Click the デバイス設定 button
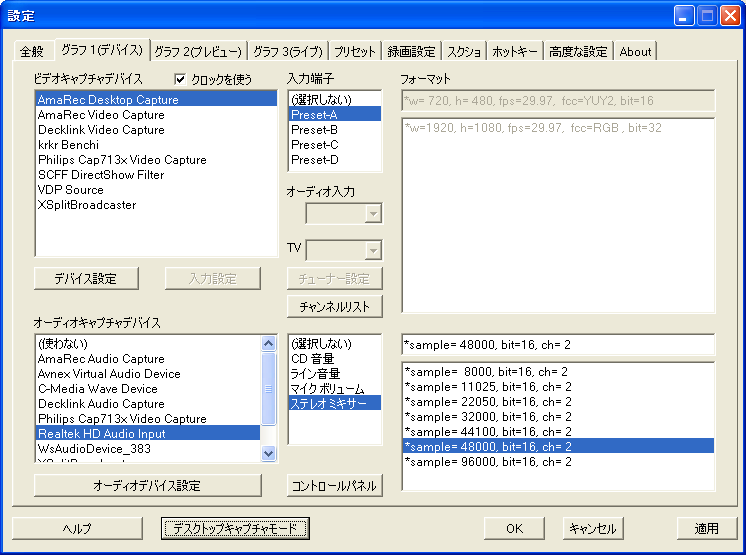Viewport: 746px width, 555px height. pyautogui.click(x=86, y=278)
